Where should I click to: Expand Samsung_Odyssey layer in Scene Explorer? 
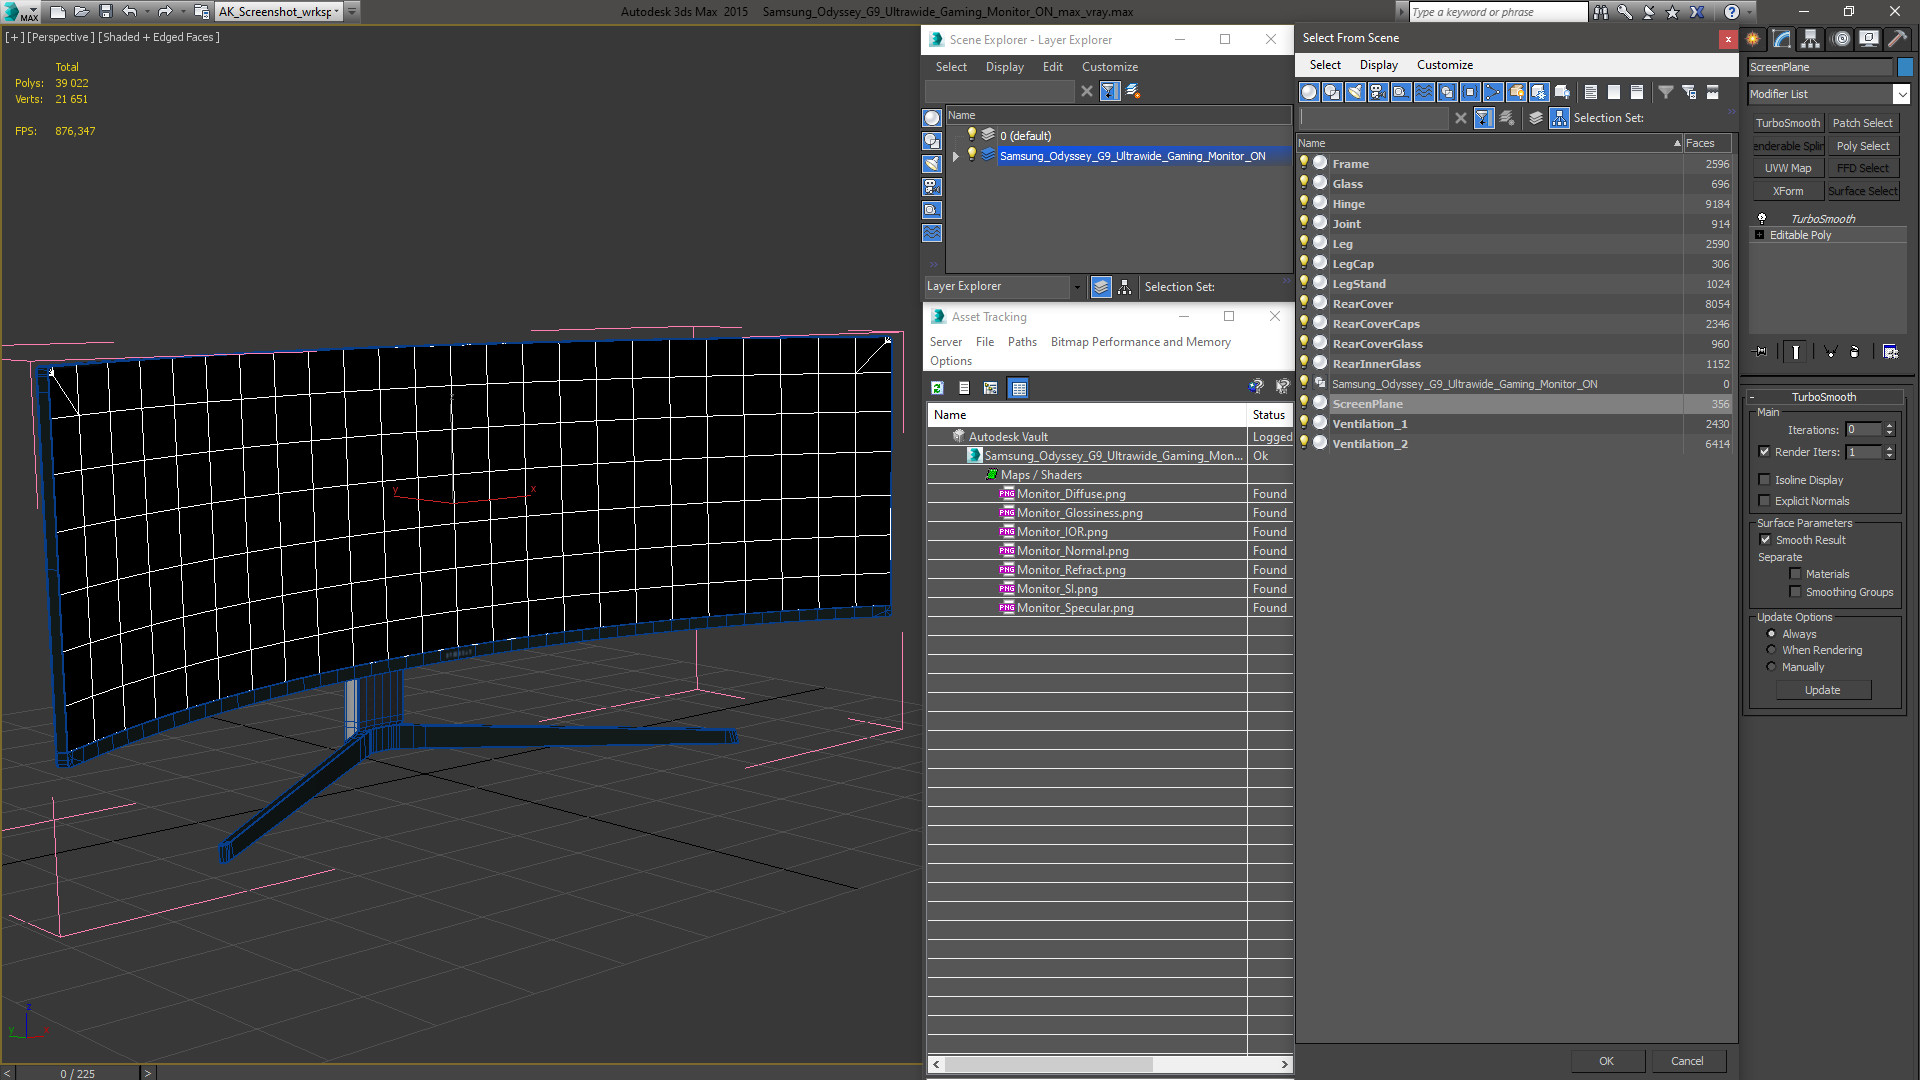point(956,156)
